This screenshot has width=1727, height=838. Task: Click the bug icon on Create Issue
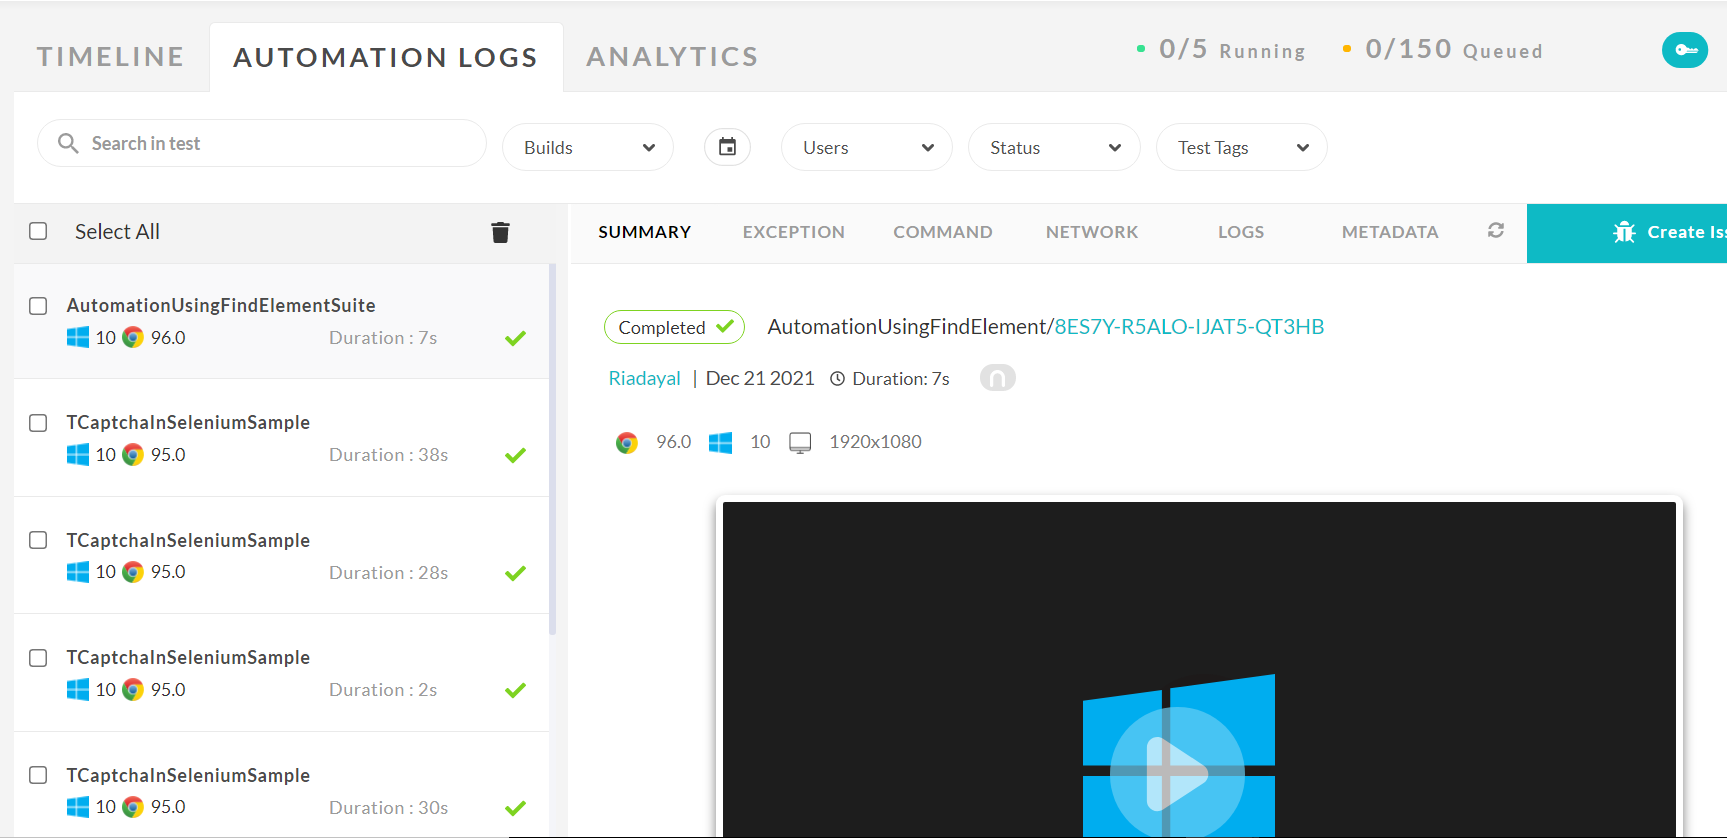point(1624,232)
